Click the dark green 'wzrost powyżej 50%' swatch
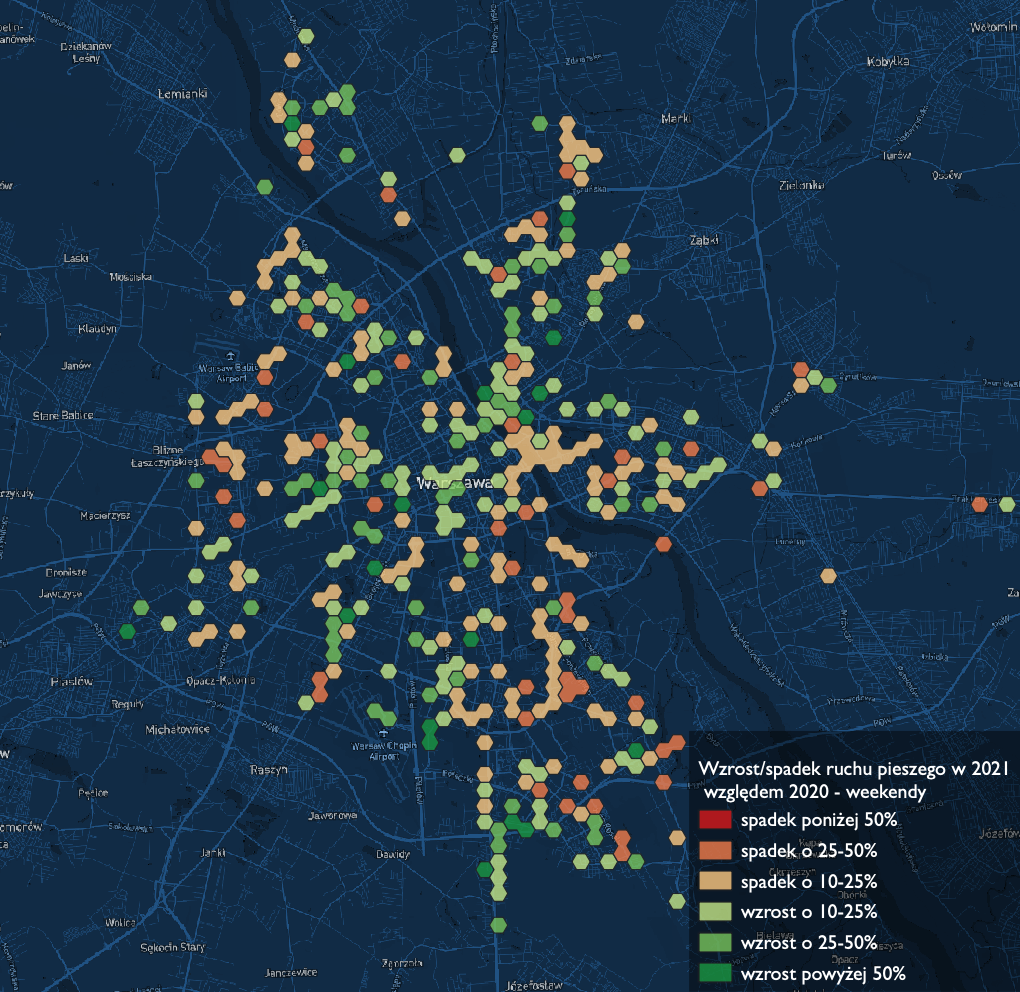 pos(717,973)
